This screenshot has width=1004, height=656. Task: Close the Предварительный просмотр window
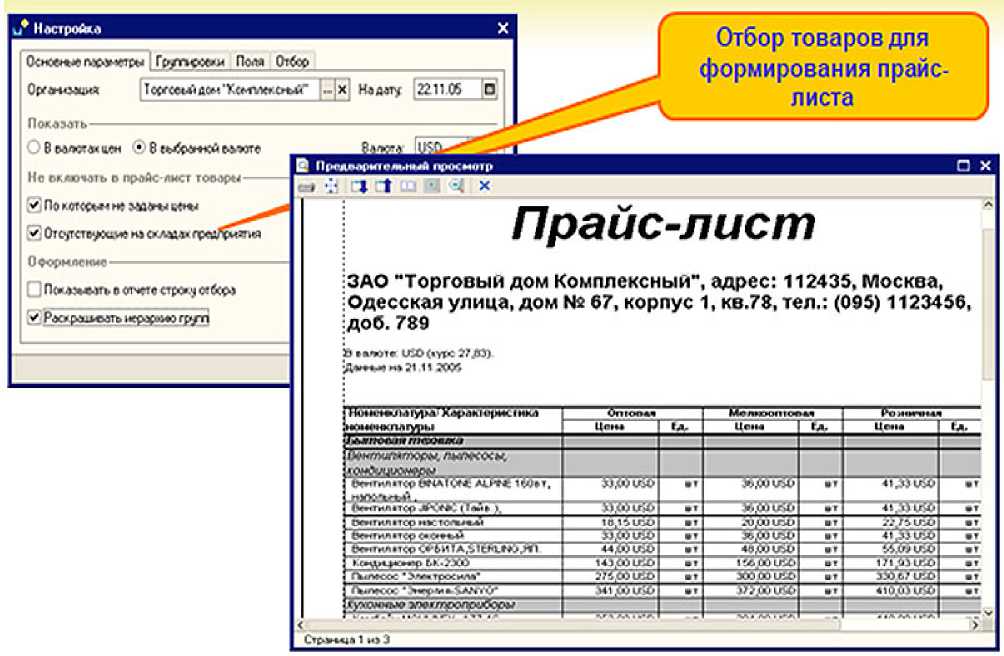tap(985, 166)
